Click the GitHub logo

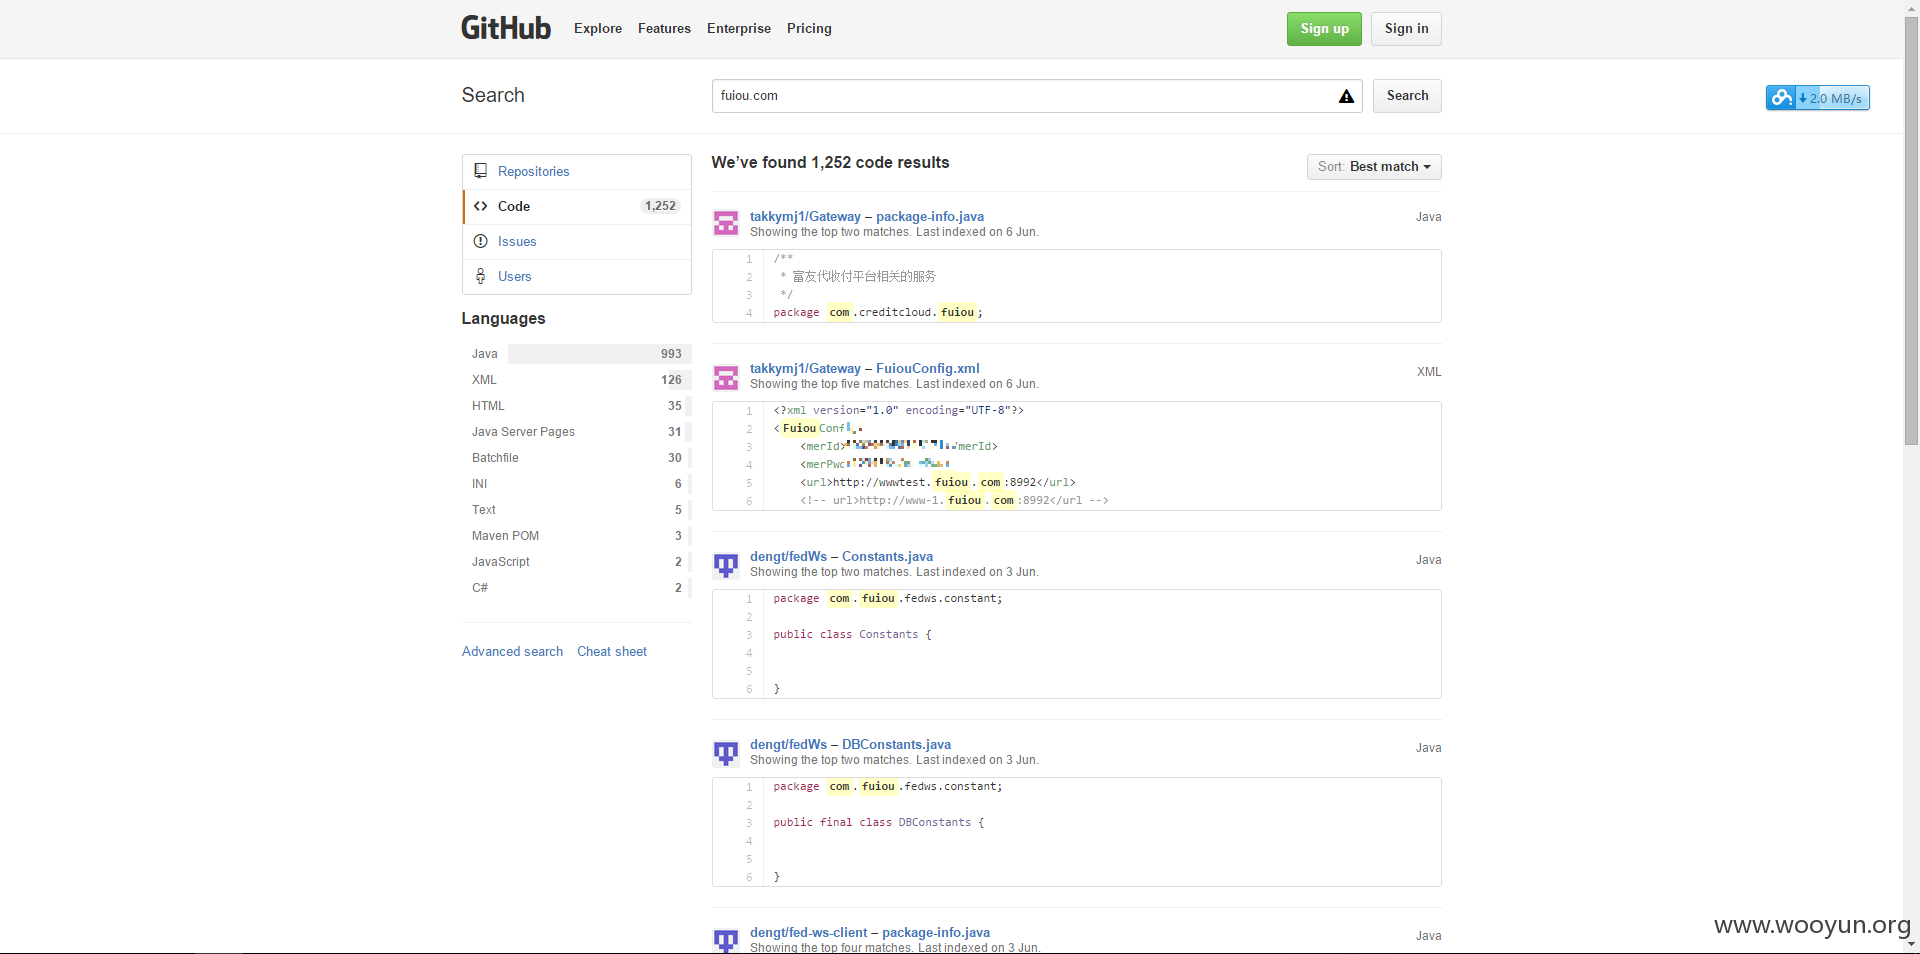[x=505, y=28]
